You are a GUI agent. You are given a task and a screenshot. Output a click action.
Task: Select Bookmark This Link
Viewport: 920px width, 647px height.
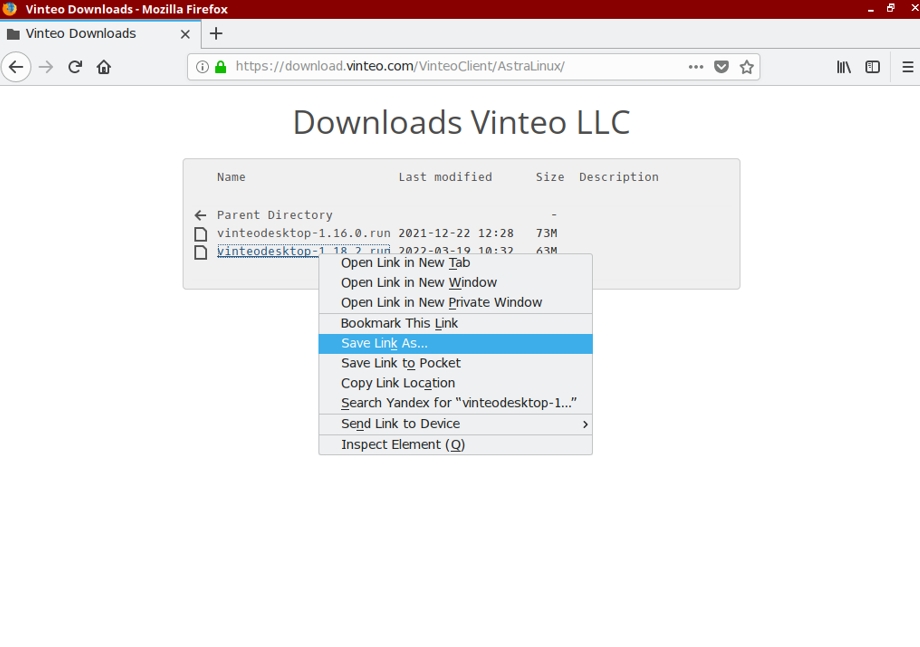tap(455, 323)
